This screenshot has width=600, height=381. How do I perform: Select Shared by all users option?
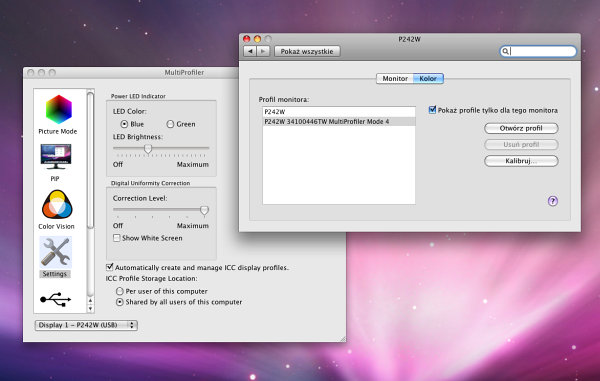(x=120, y=302)
